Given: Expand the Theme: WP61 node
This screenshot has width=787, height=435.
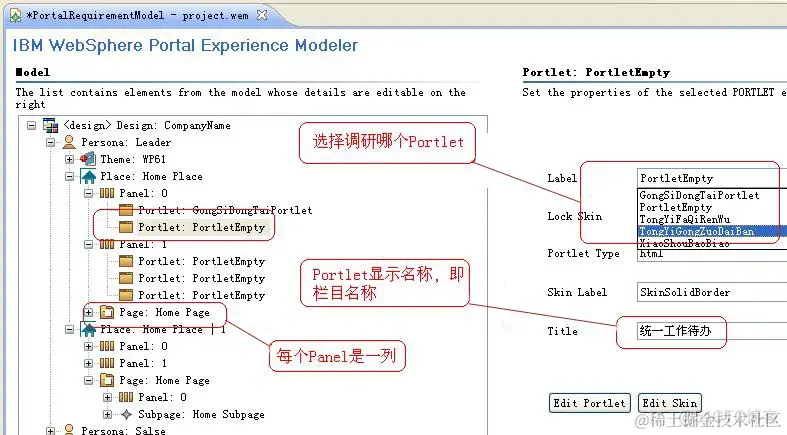Looking at the screenshot, I should click(x=69, y=160).
